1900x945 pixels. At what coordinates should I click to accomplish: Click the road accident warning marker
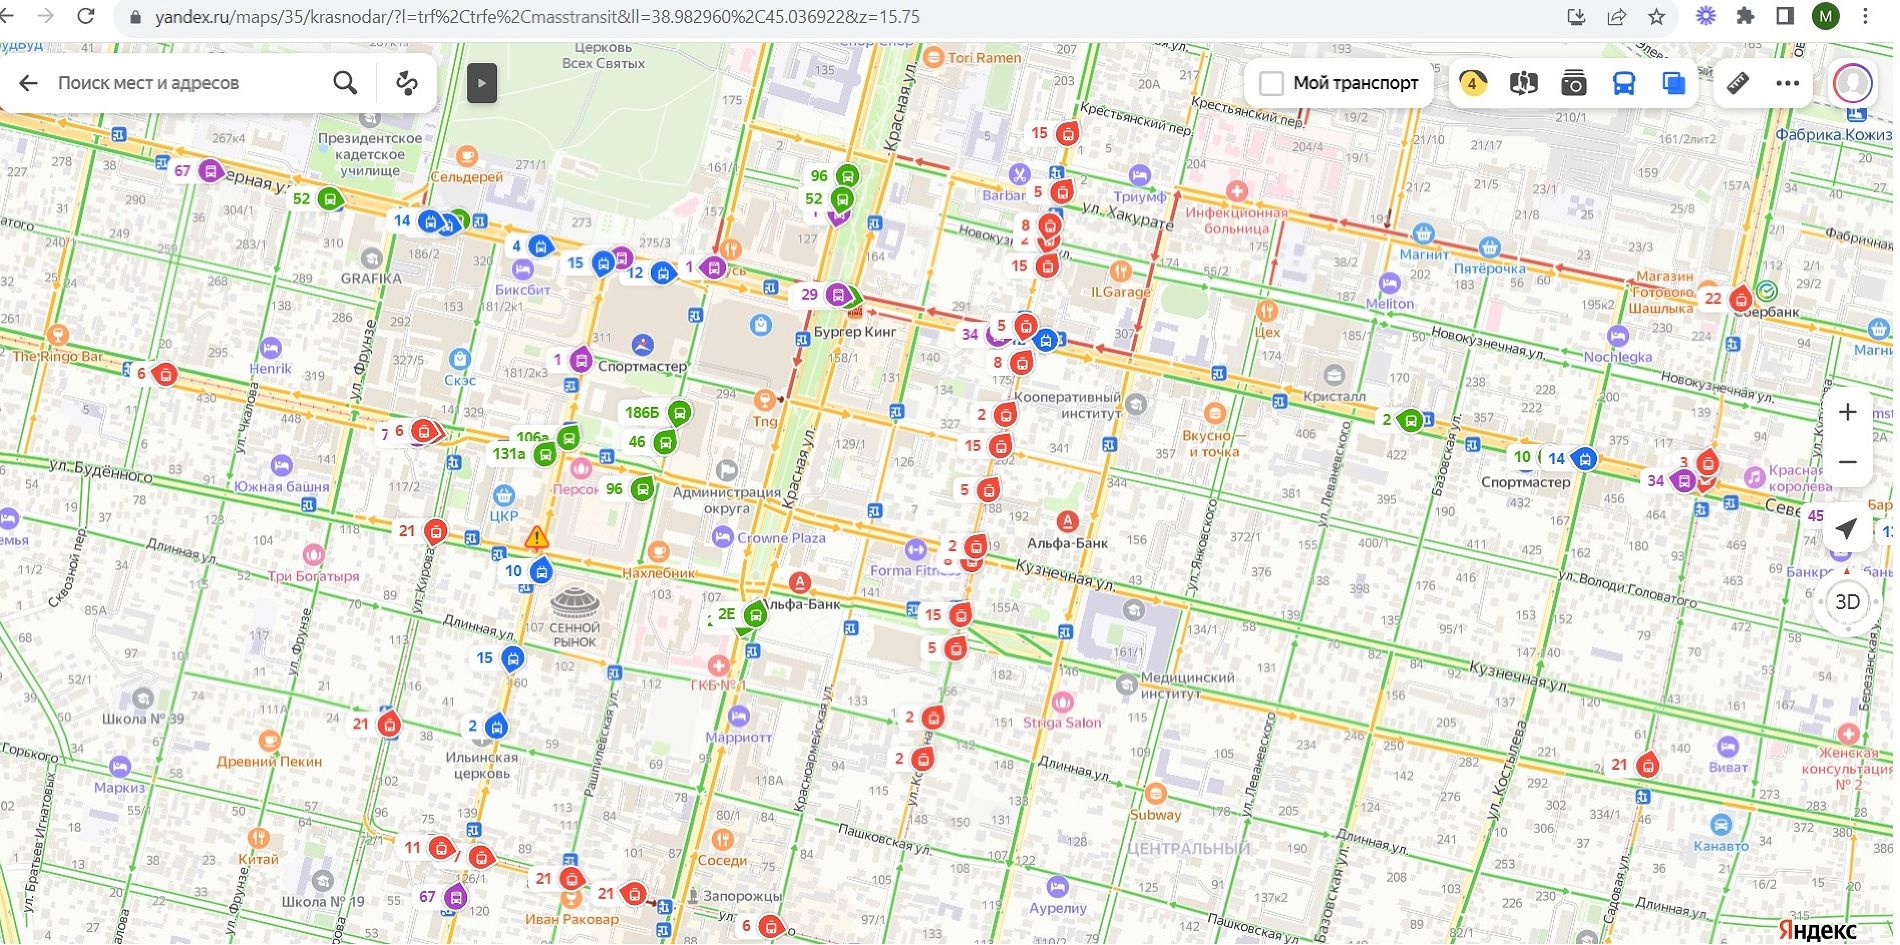(x=537, y=538)
